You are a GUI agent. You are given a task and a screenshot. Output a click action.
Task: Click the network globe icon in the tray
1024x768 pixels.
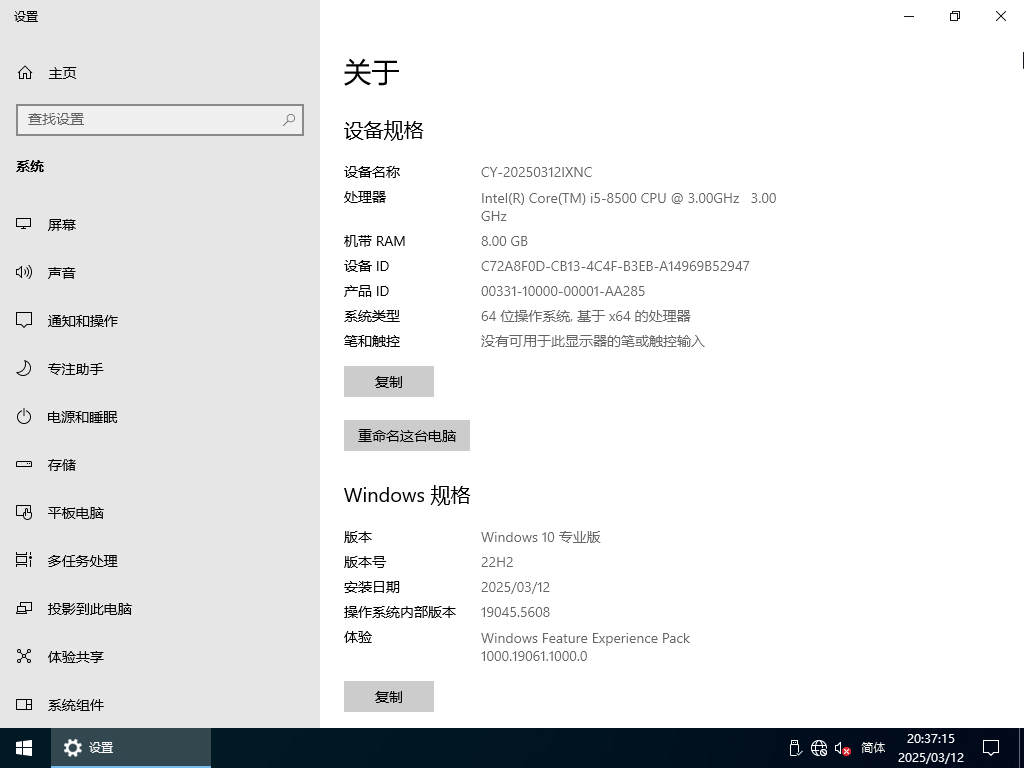click(820, 748)
